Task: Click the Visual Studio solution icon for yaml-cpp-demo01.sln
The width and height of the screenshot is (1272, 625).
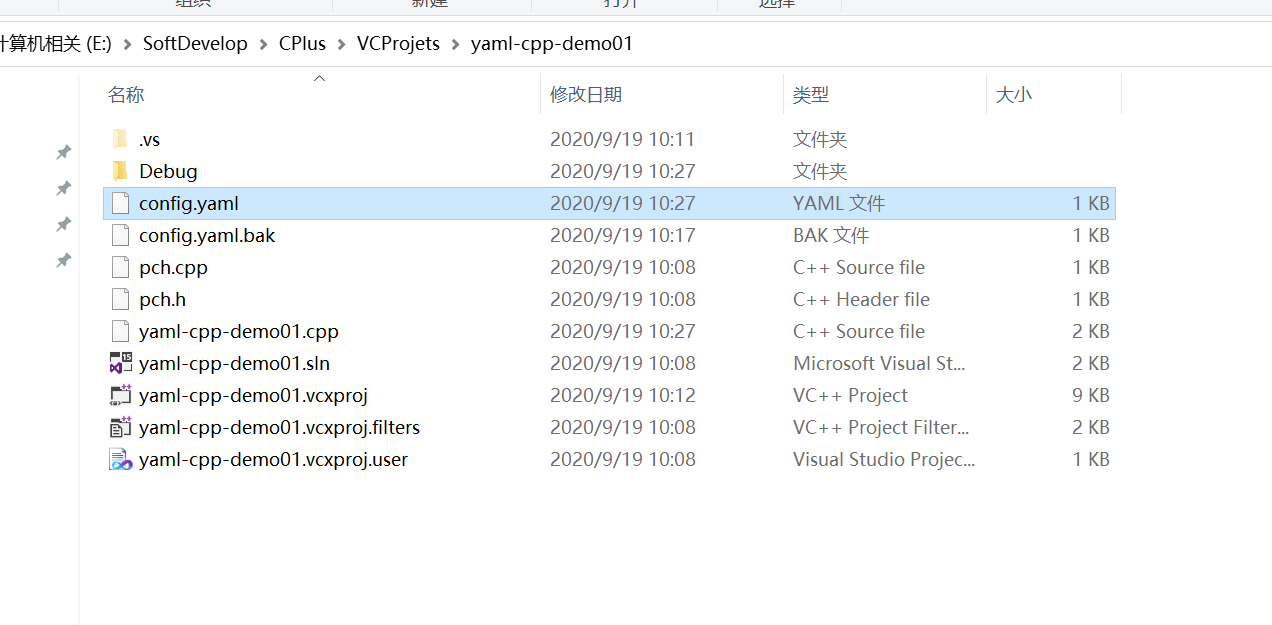Action: 120,363
